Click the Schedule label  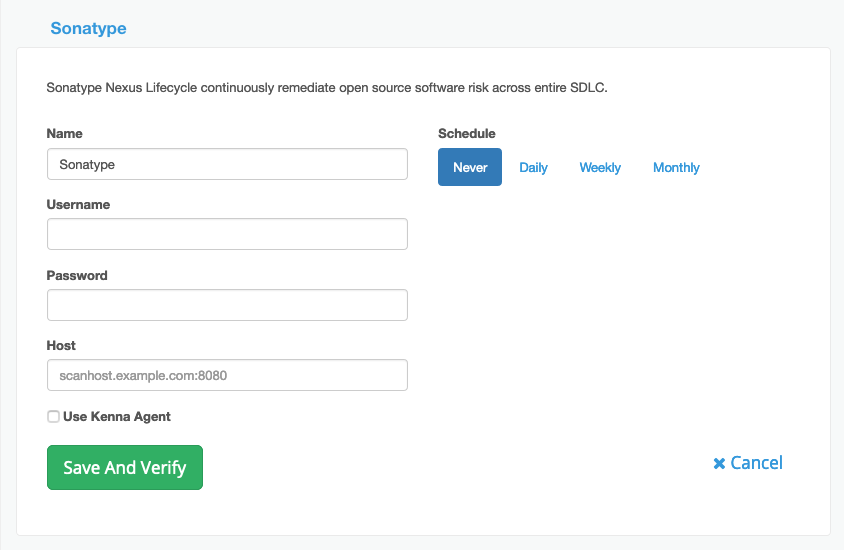(x=467, y=133)
